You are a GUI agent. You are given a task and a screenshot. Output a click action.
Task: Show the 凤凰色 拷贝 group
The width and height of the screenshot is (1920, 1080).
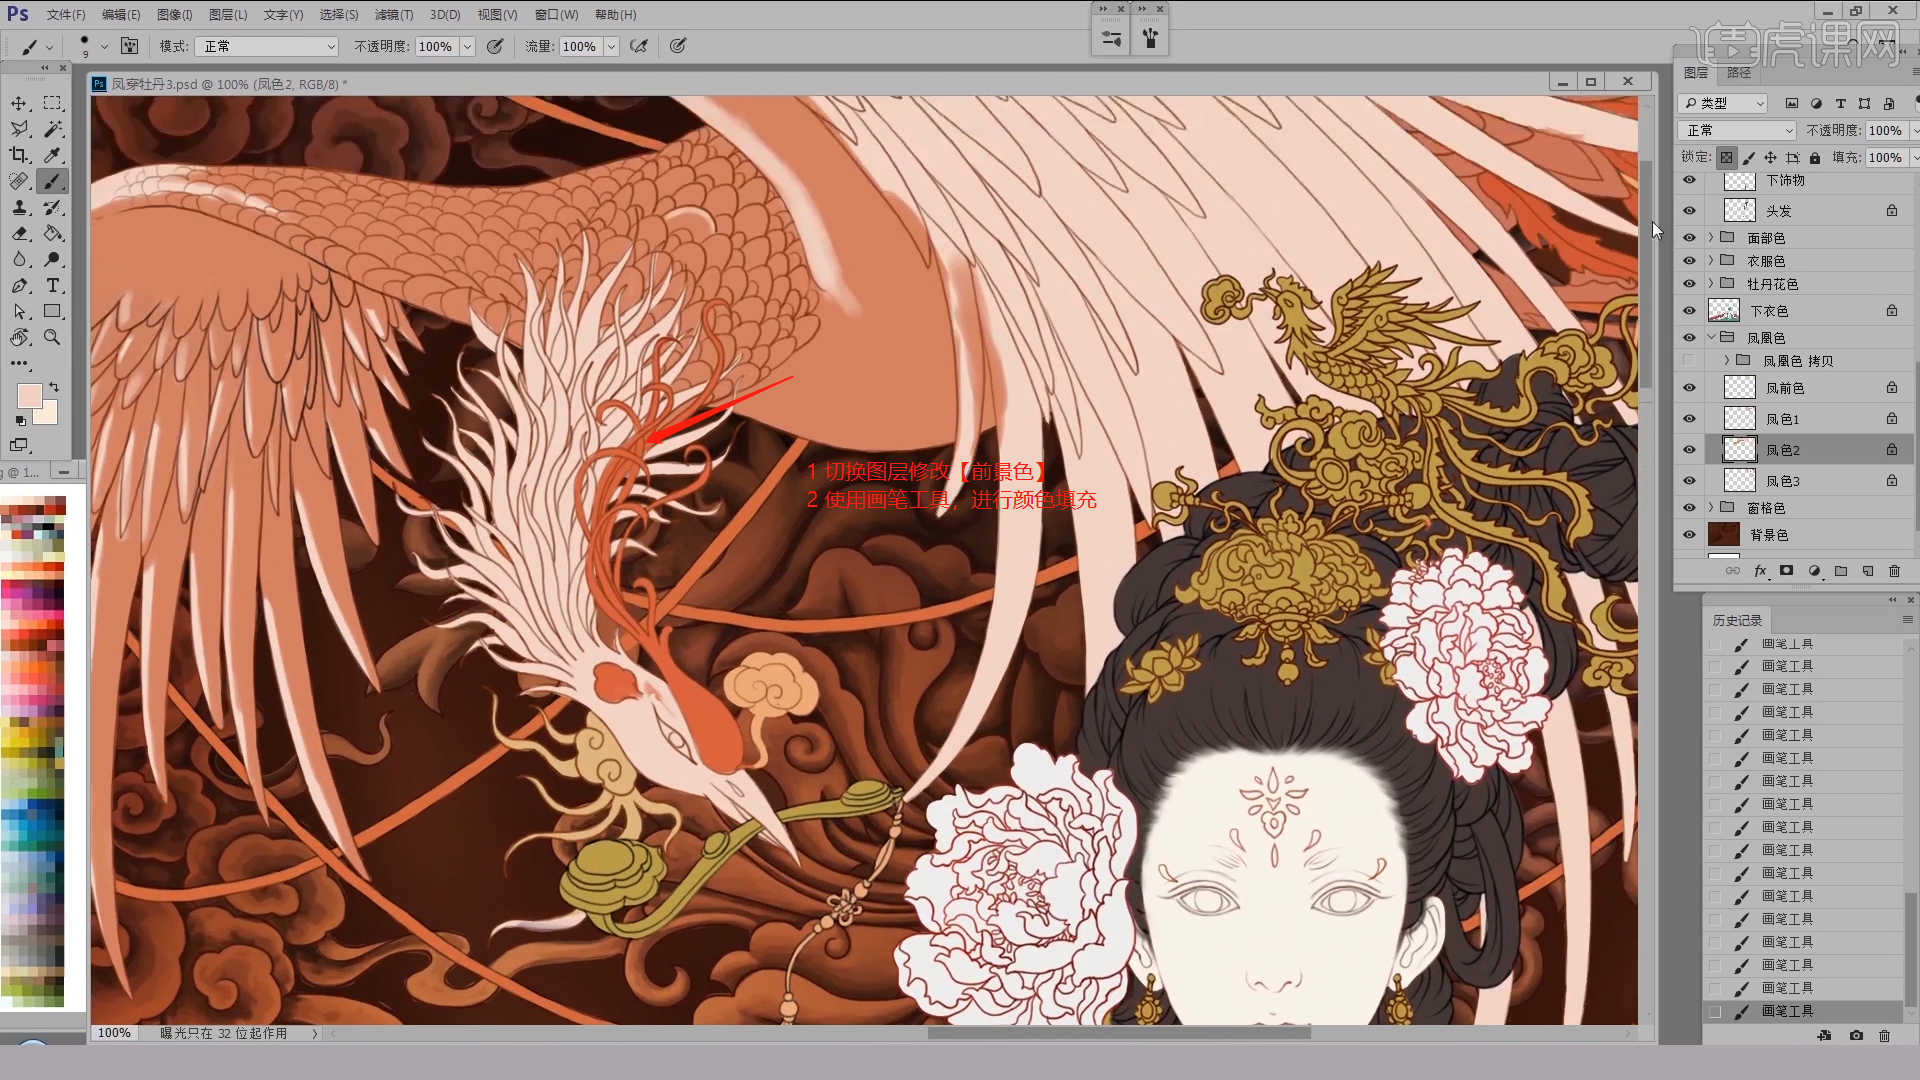click(1689, 361)
